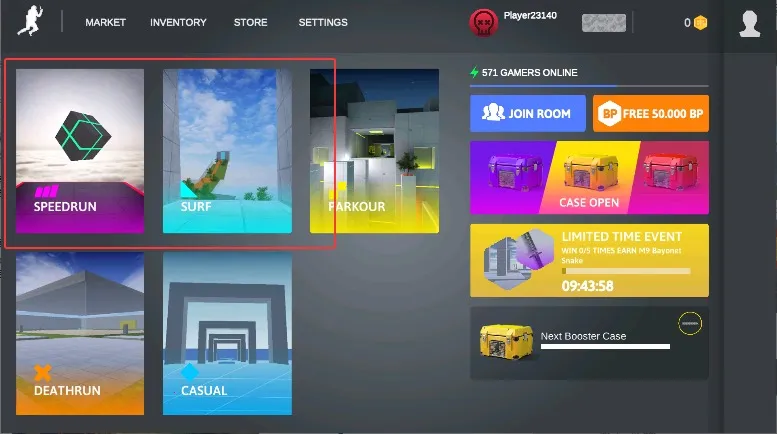The height and width of the screenshot is (434, 777).
Task: Click the green lightning gamers online icon
Action: (475, 72)
